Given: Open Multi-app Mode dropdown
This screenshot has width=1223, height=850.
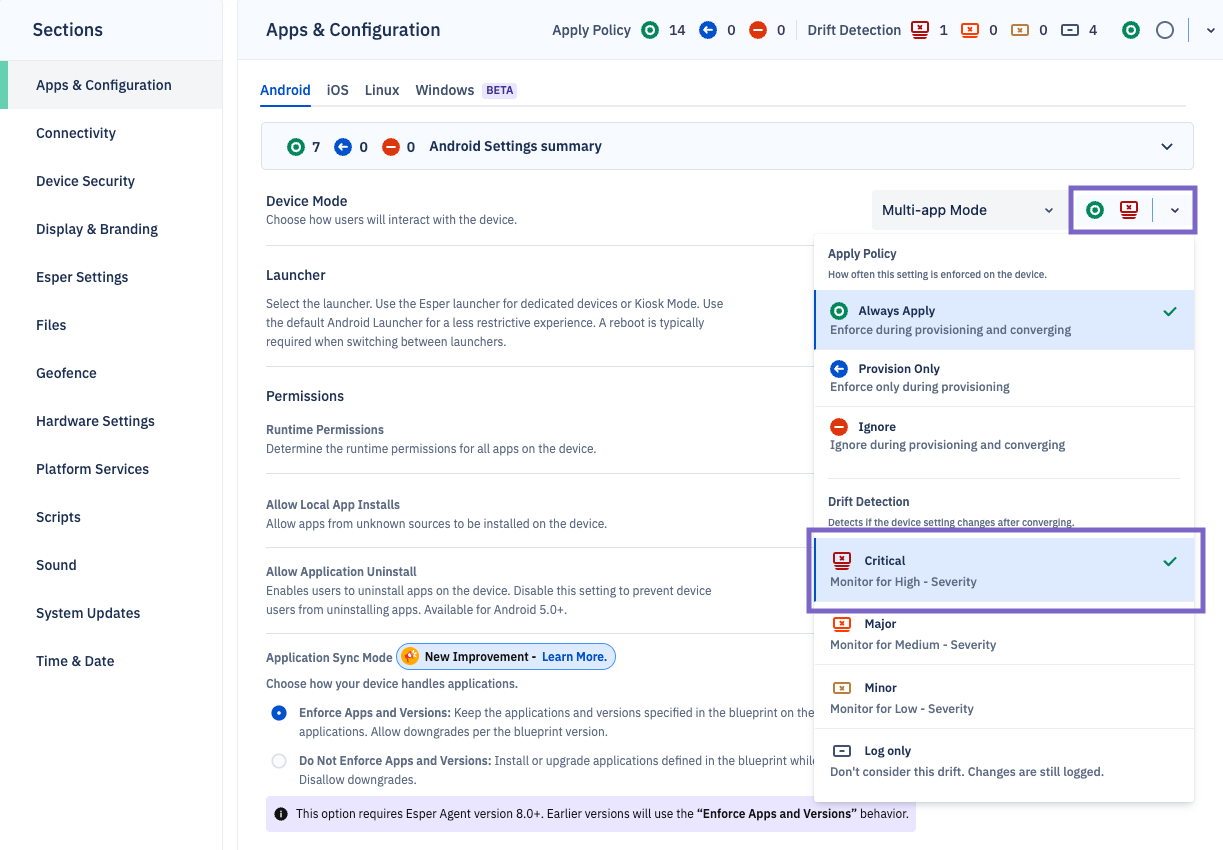Looking at the screenshot, I should pyautogui.click(x=967, y=210).
